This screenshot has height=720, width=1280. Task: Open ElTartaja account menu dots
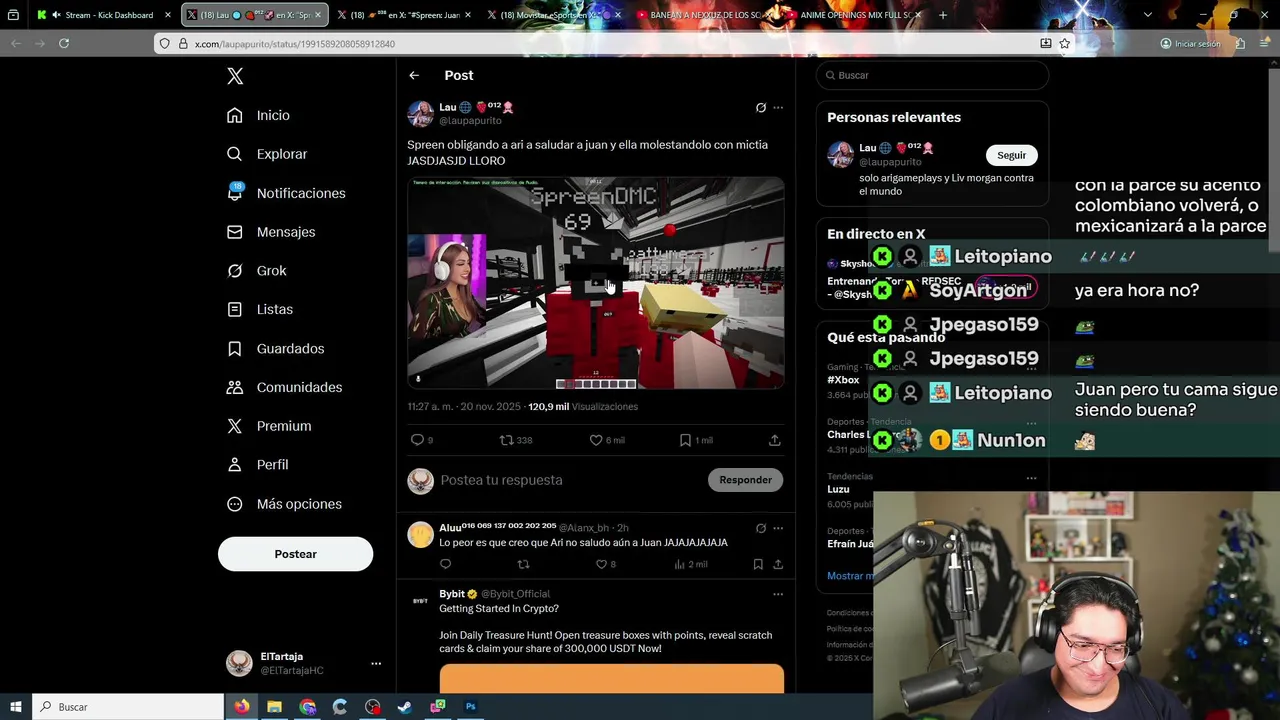(x=376, y=663)
